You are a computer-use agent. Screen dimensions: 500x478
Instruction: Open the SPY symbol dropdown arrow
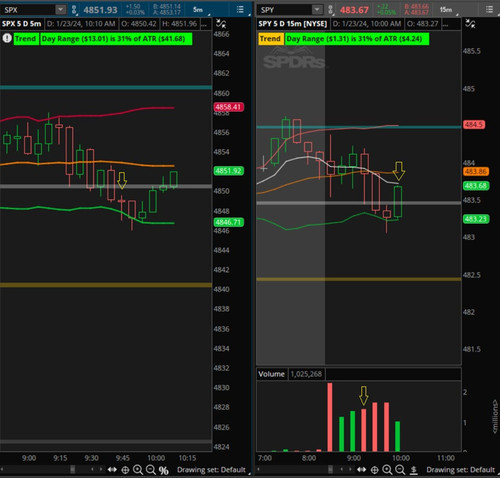pyautogui.click(x=317, y=10)
